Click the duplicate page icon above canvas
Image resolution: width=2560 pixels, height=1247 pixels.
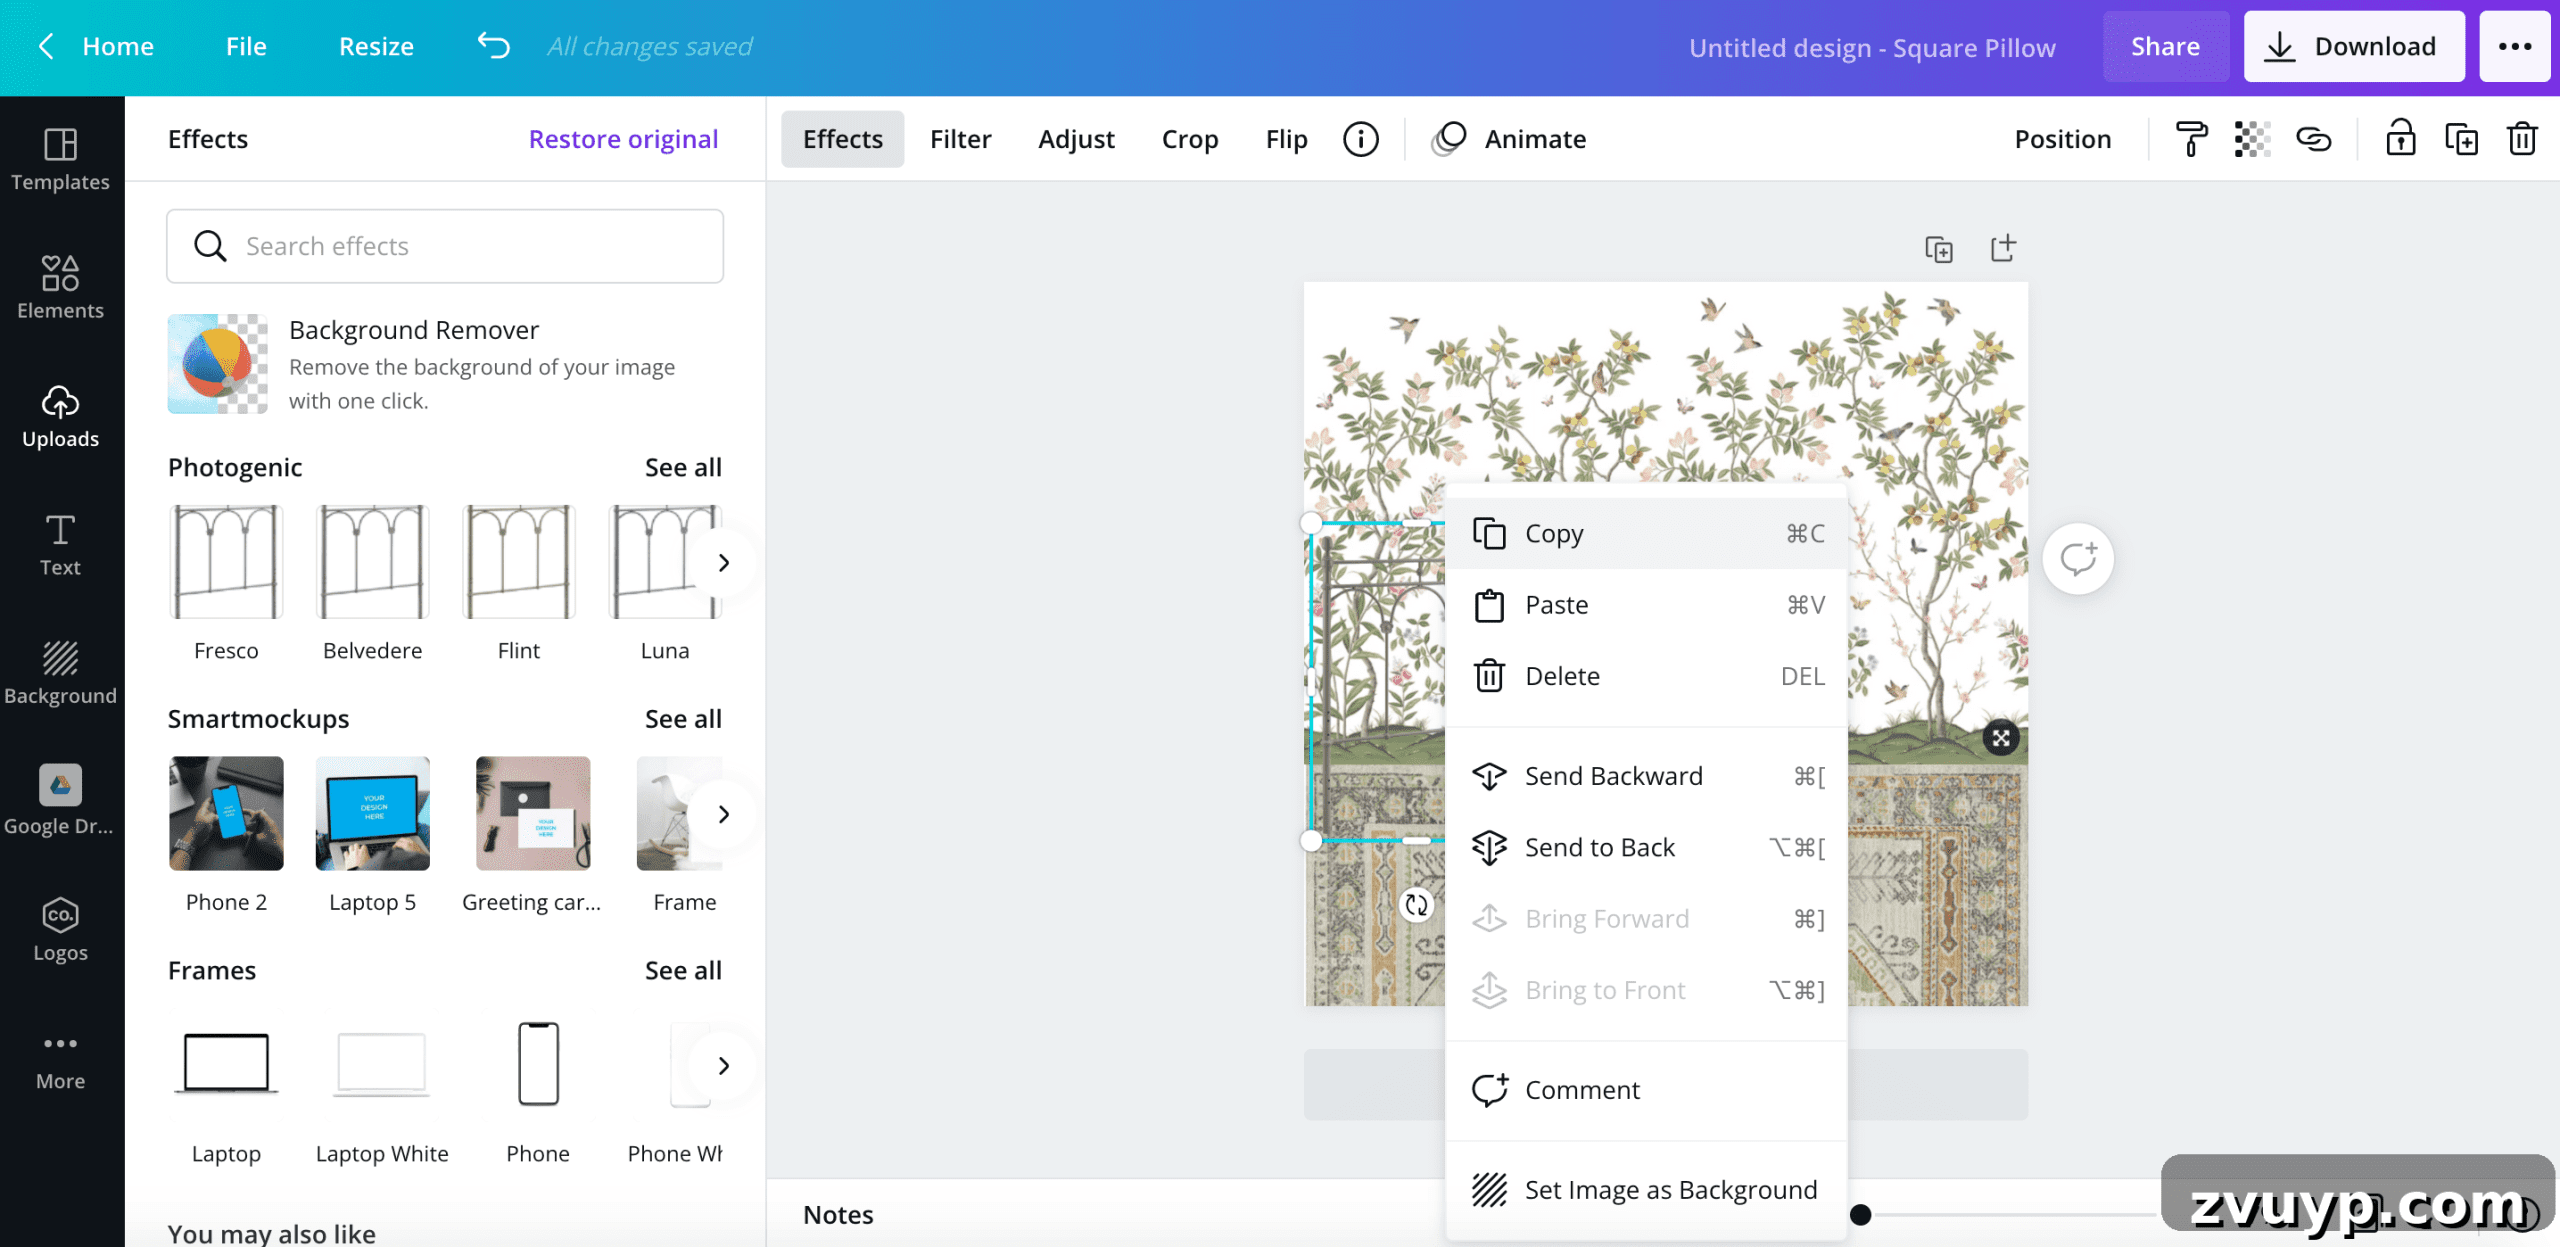click(1939, 249)
